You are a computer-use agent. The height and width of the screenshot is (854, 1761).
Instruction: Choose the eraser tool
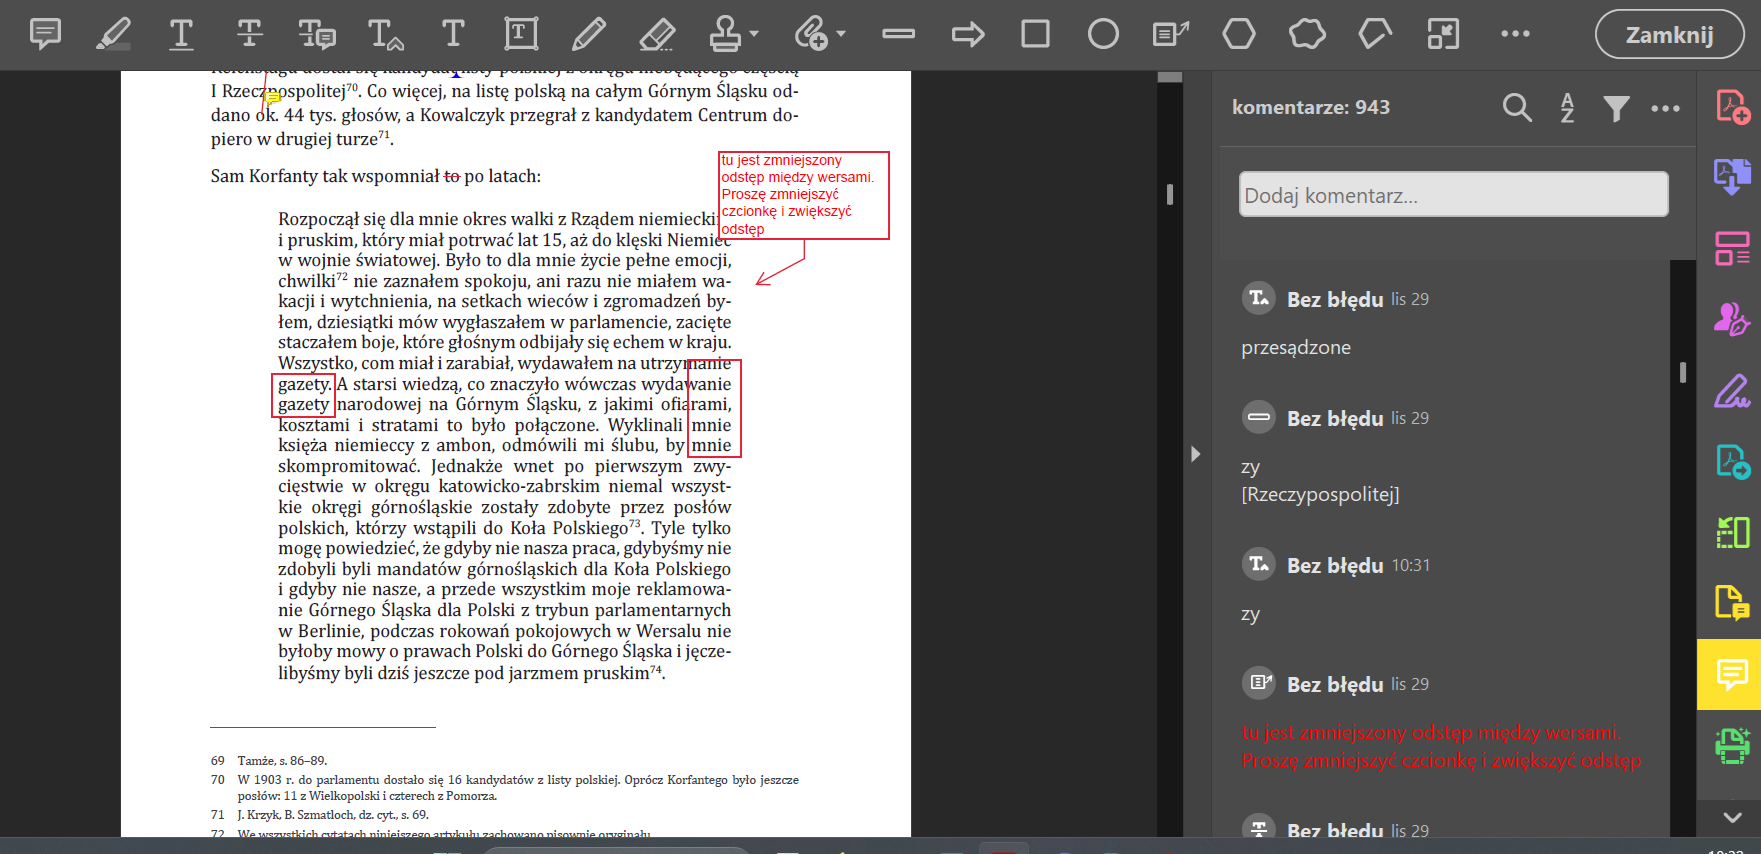tap(656, 34)
